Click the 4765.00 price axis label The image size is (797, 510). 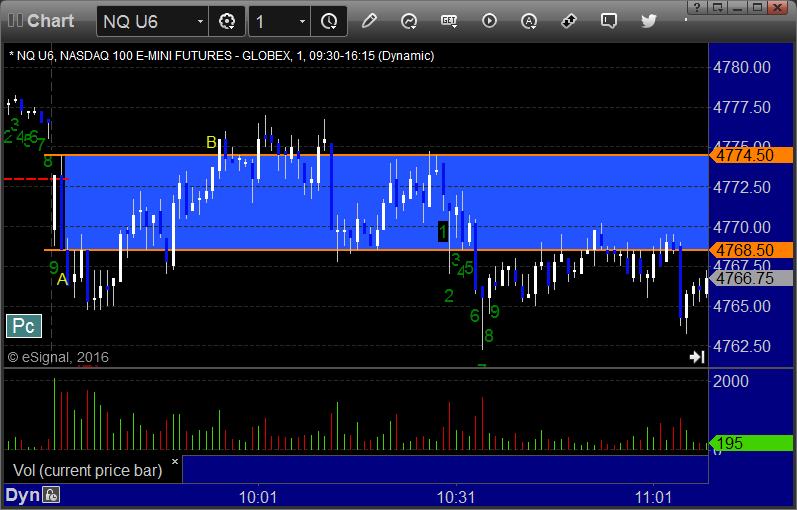tap(742, 307)
